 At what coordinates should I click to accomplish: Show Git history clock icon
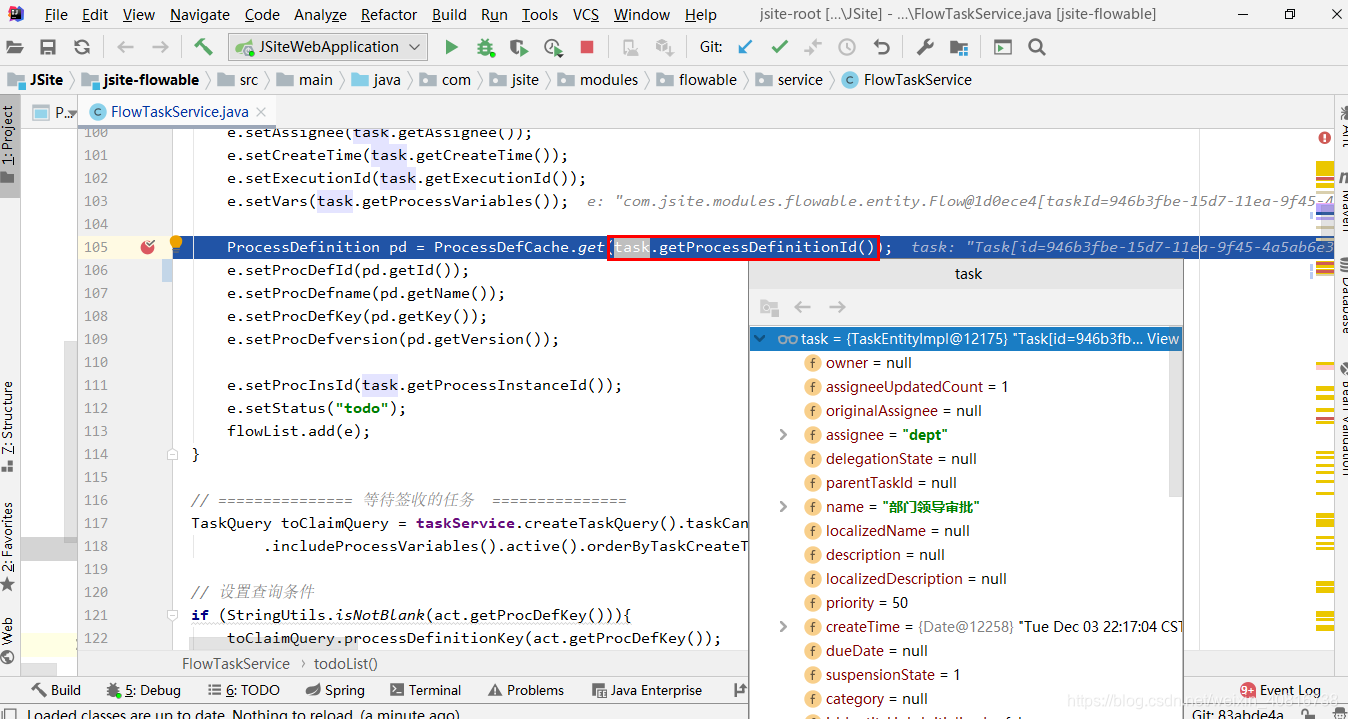(x=847, y=47)
